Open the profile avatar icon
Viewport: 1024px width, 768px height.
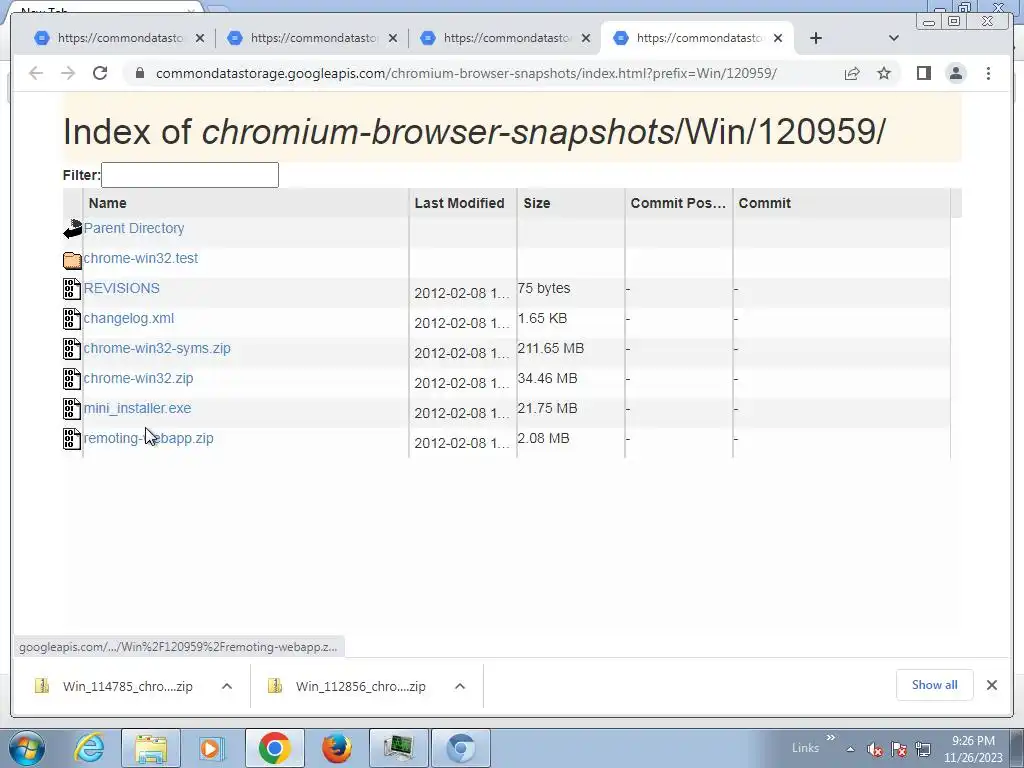pos(955,73)
